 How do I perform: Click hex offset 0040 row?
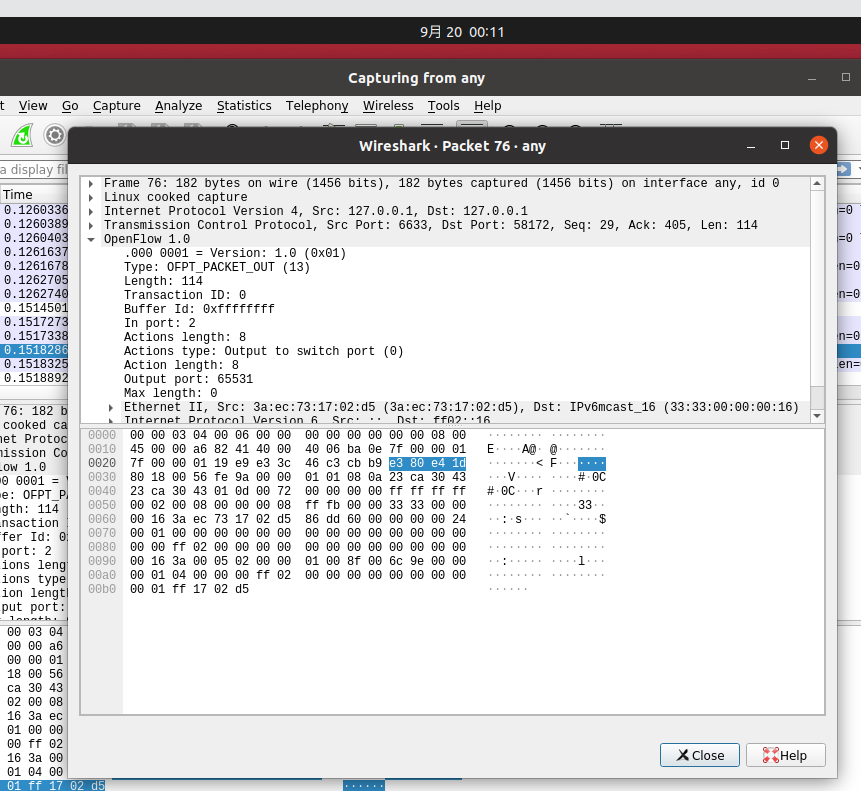pyautogui.click(x=102, y=491)
